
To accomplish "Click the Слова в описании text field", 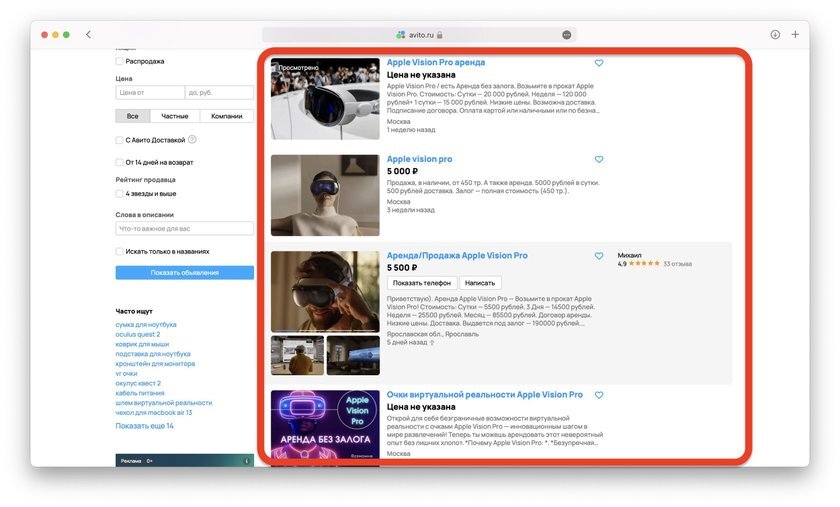I will [185, 228].
